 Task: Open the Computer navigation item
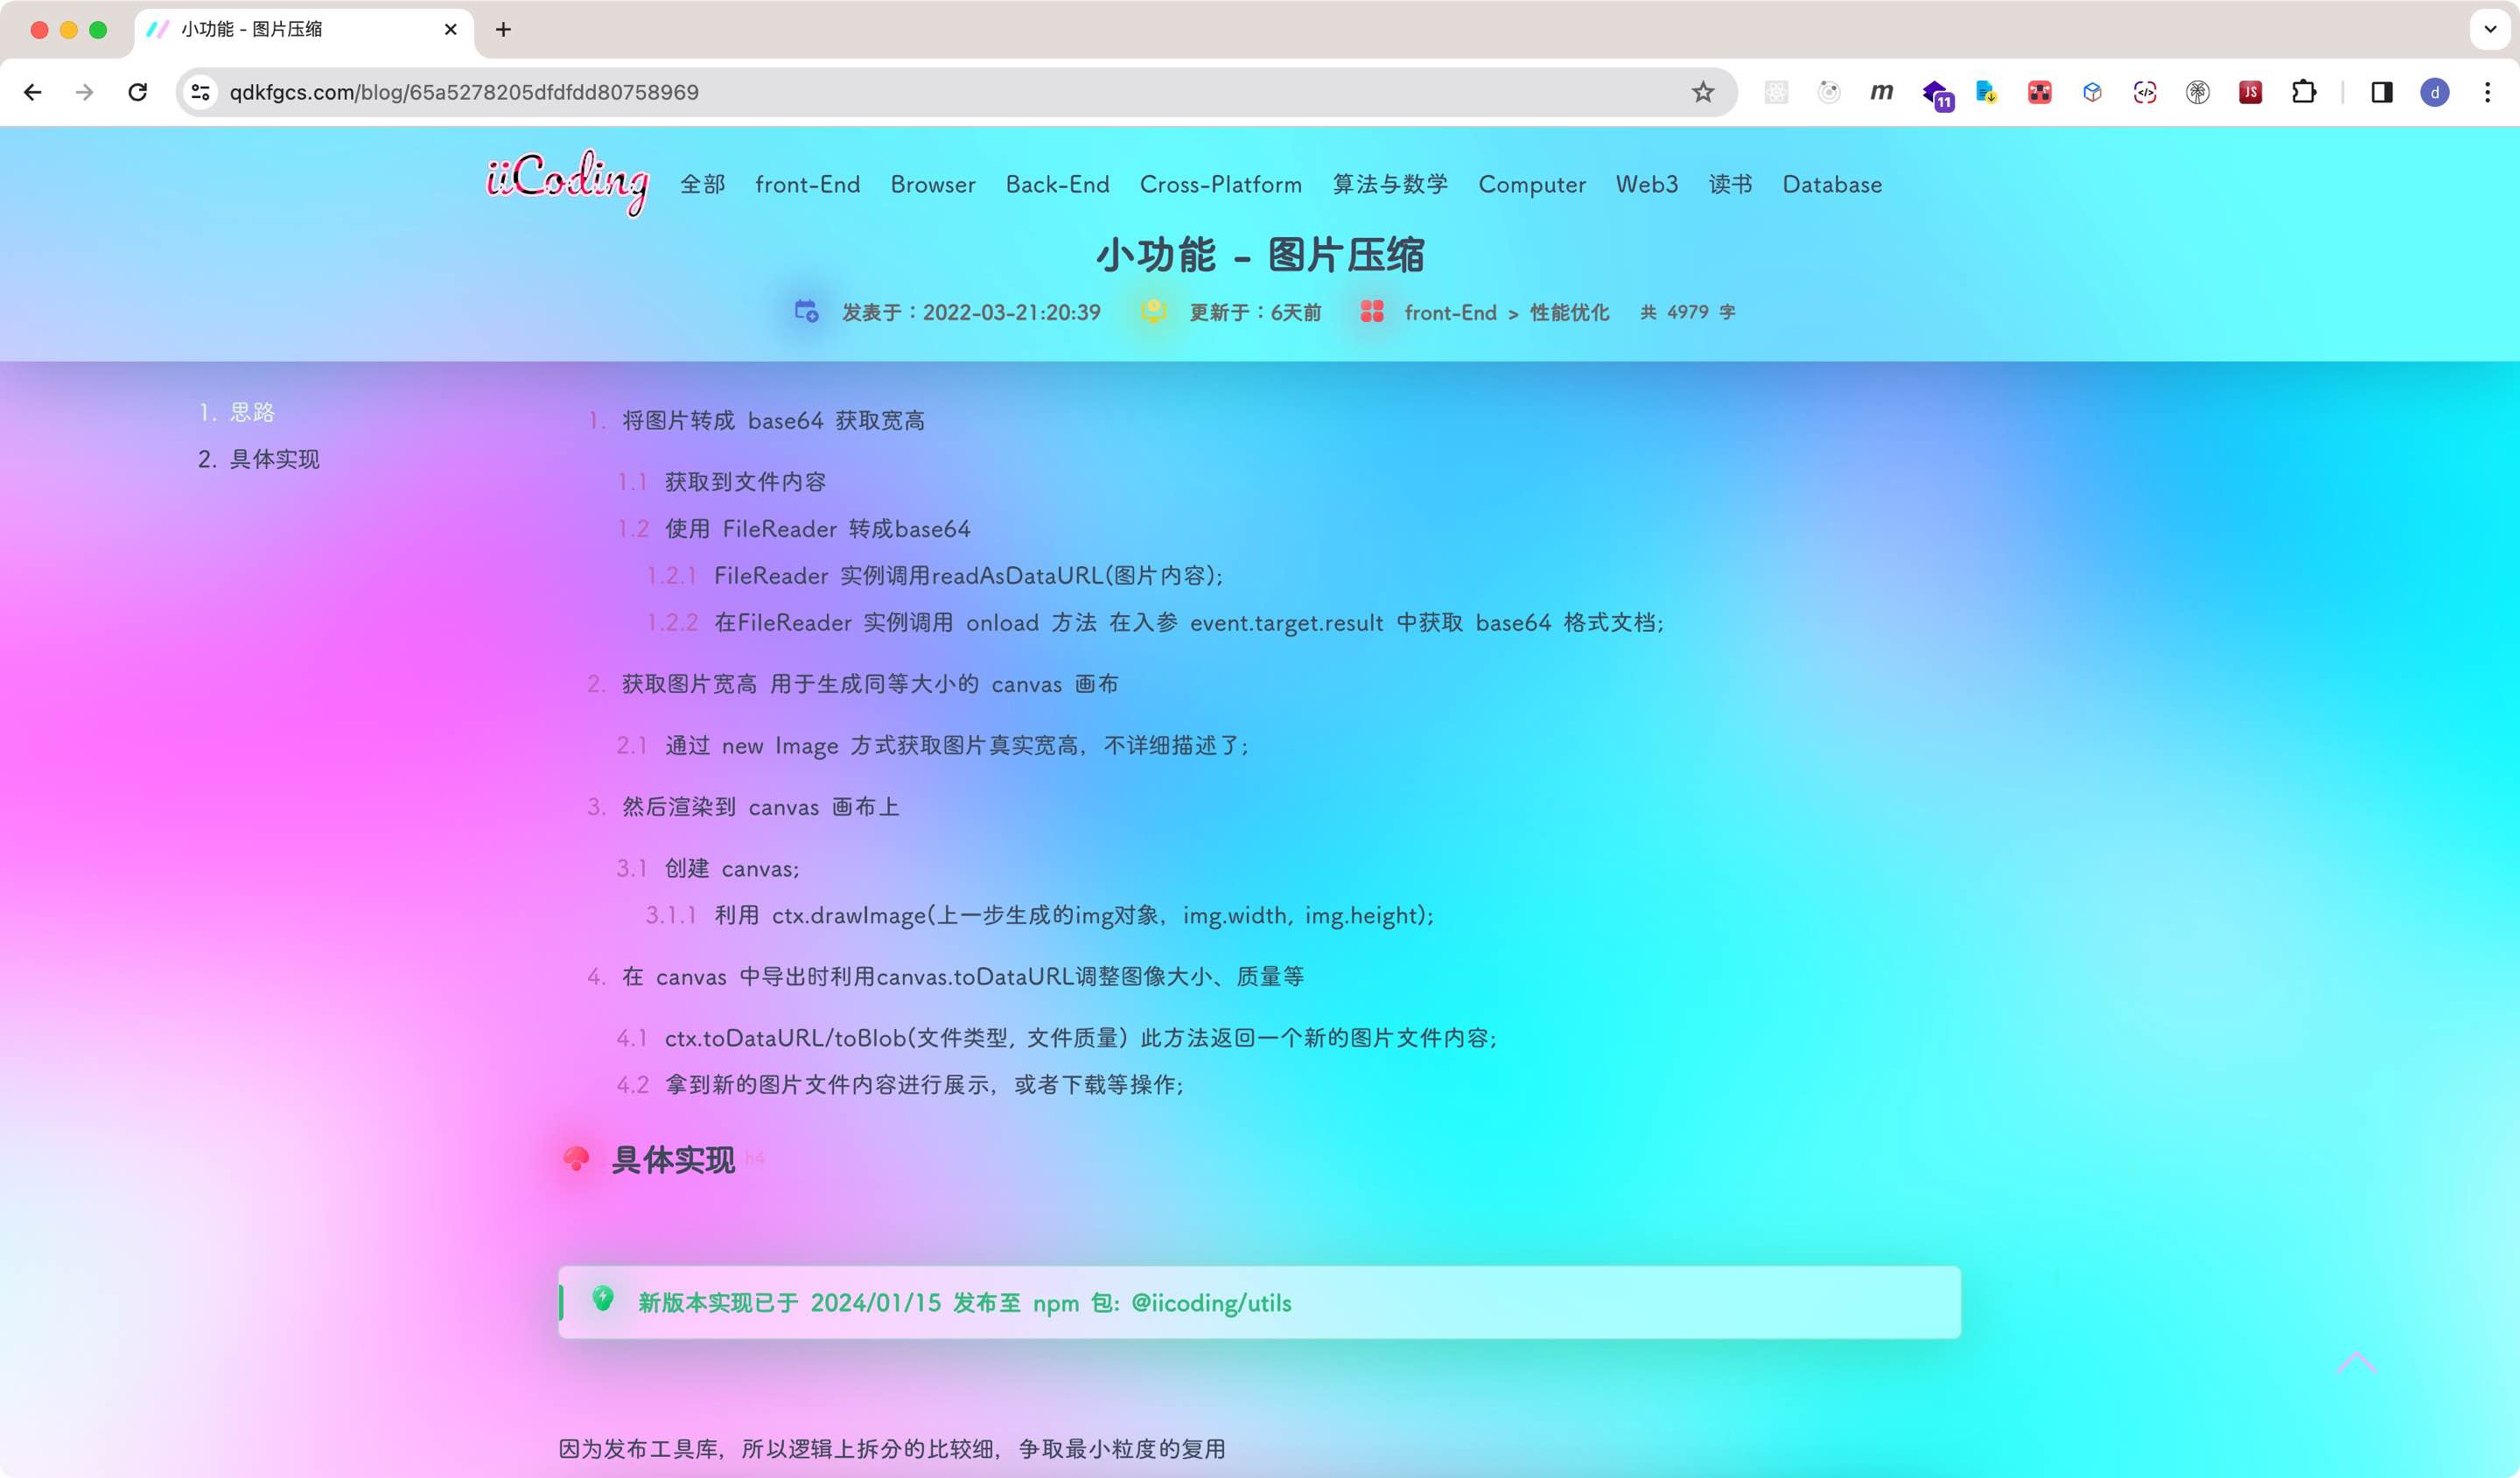point(1532,184)
